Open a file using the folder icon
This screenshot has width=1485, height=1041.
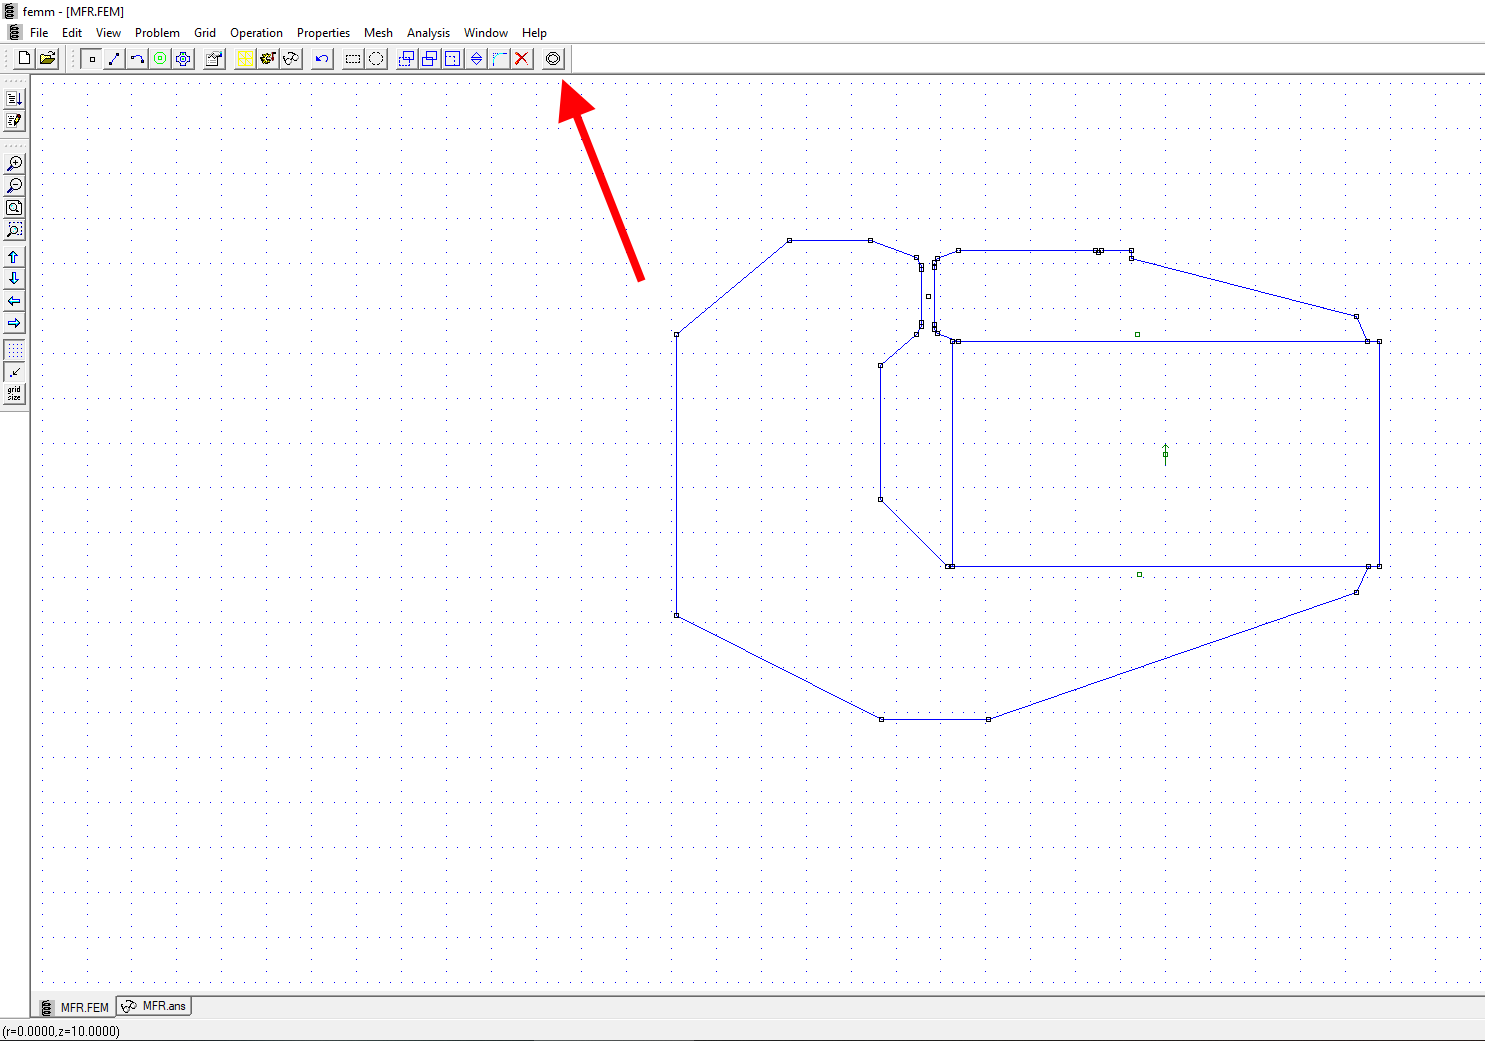(47, 58)
